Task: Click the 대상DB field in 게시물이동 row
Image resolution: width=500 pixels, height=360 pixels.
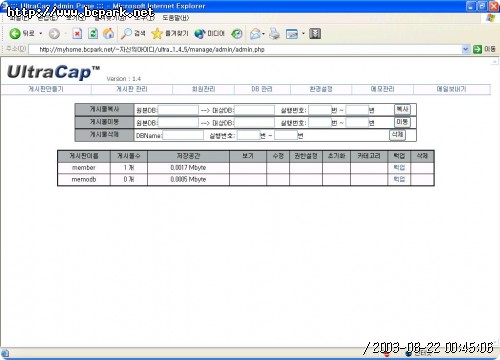Action: [x=254, y=123]
